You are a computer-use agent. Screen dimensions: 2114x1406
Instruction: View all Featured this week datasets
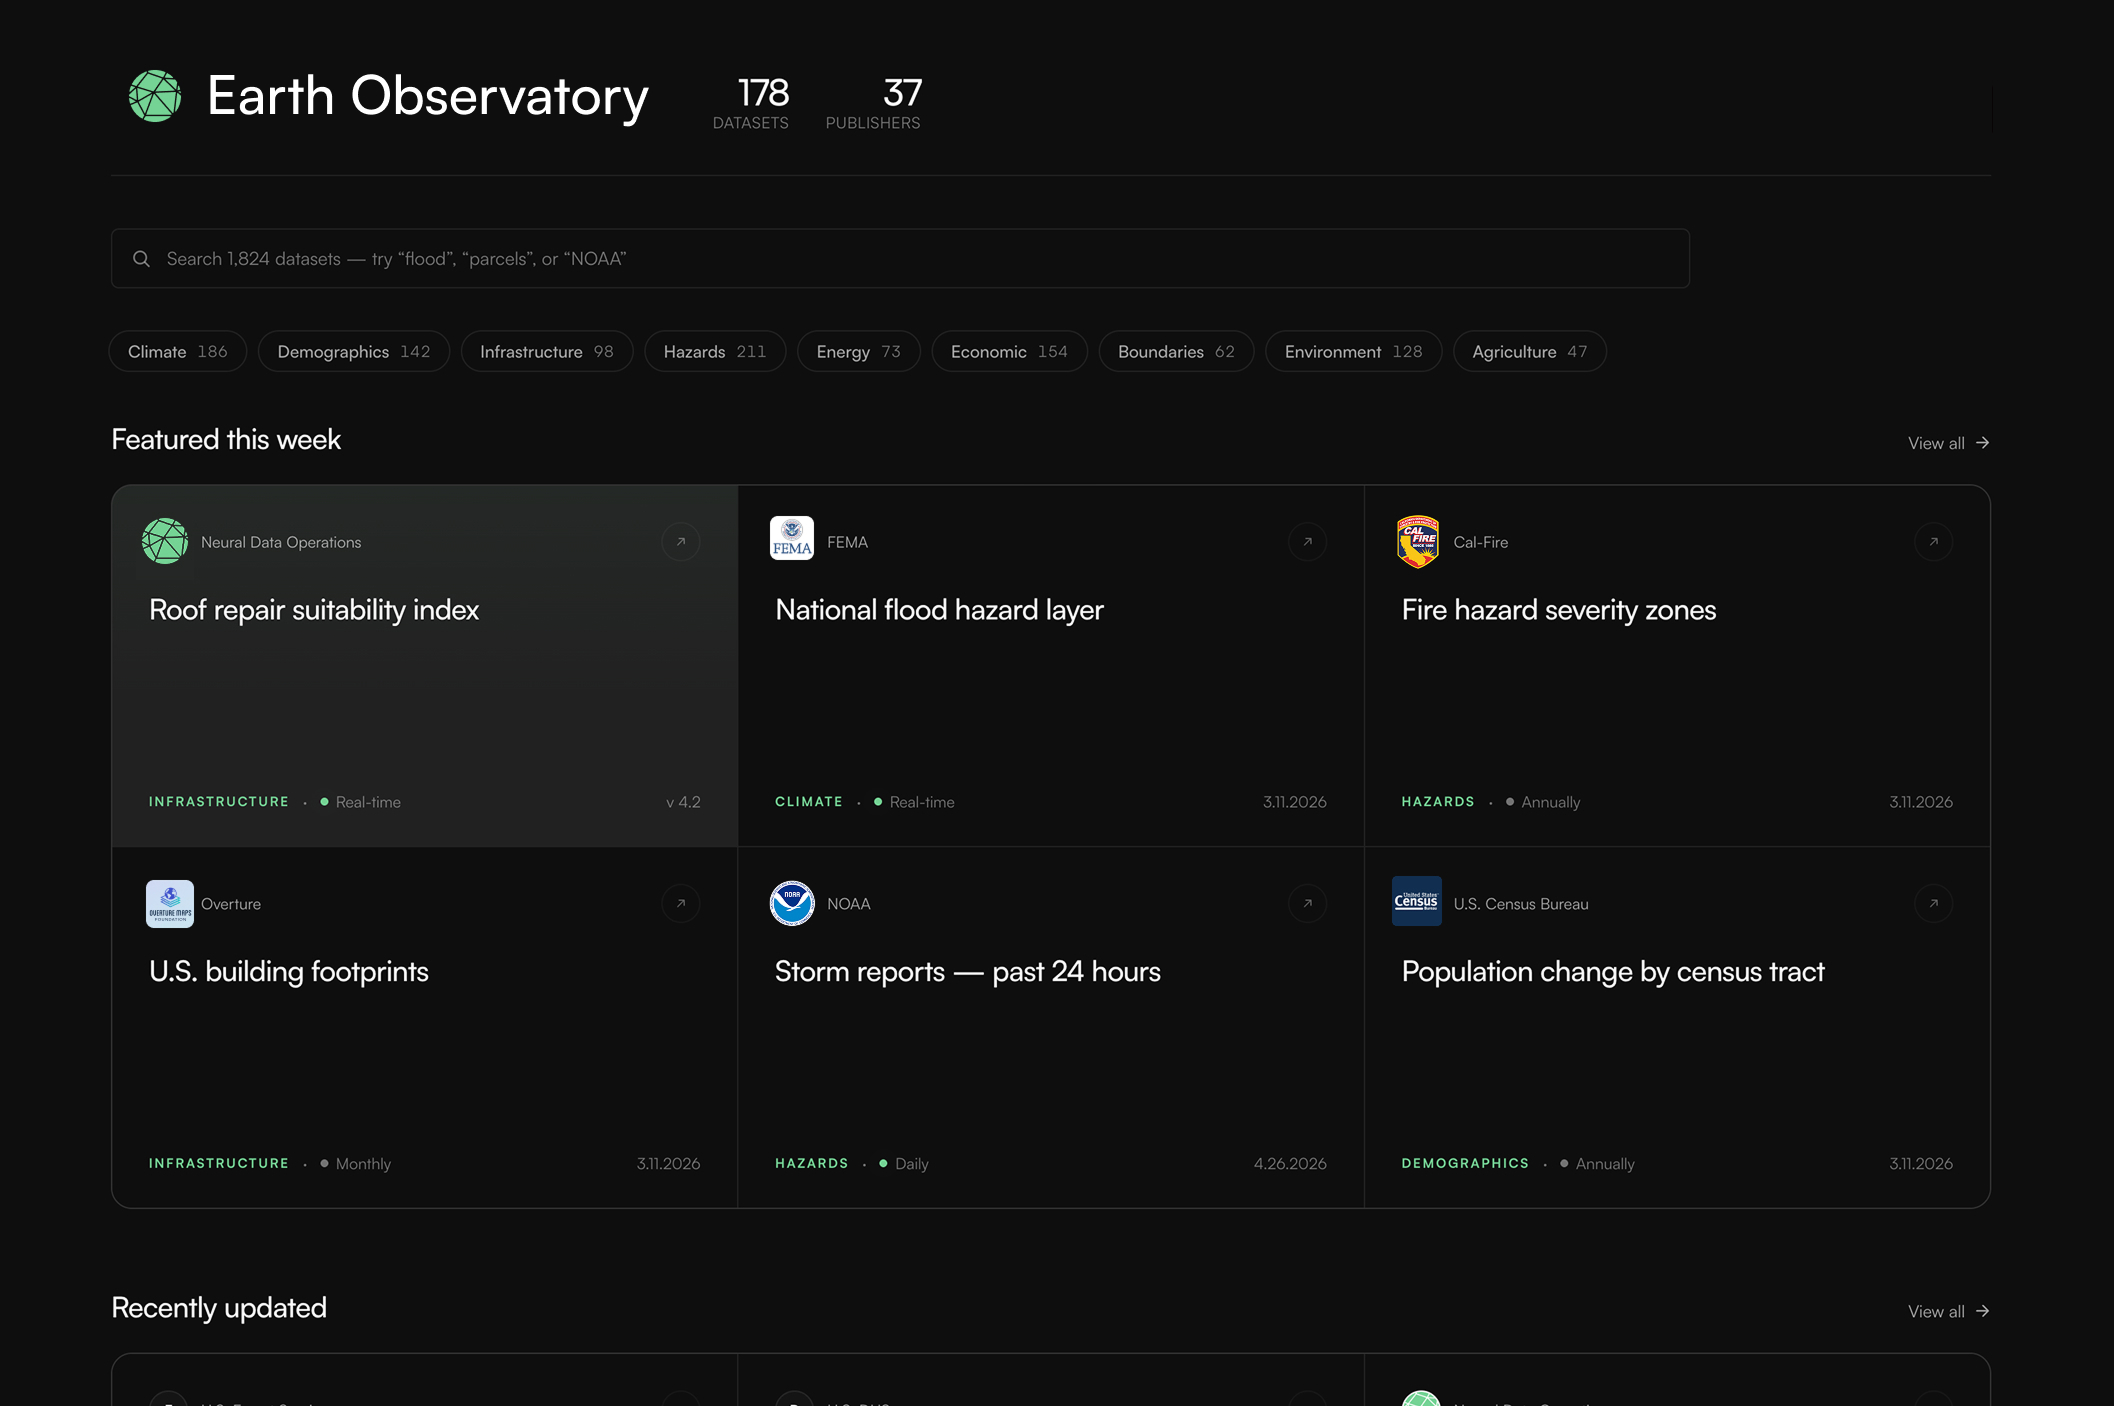click(x=1948, y=443)
